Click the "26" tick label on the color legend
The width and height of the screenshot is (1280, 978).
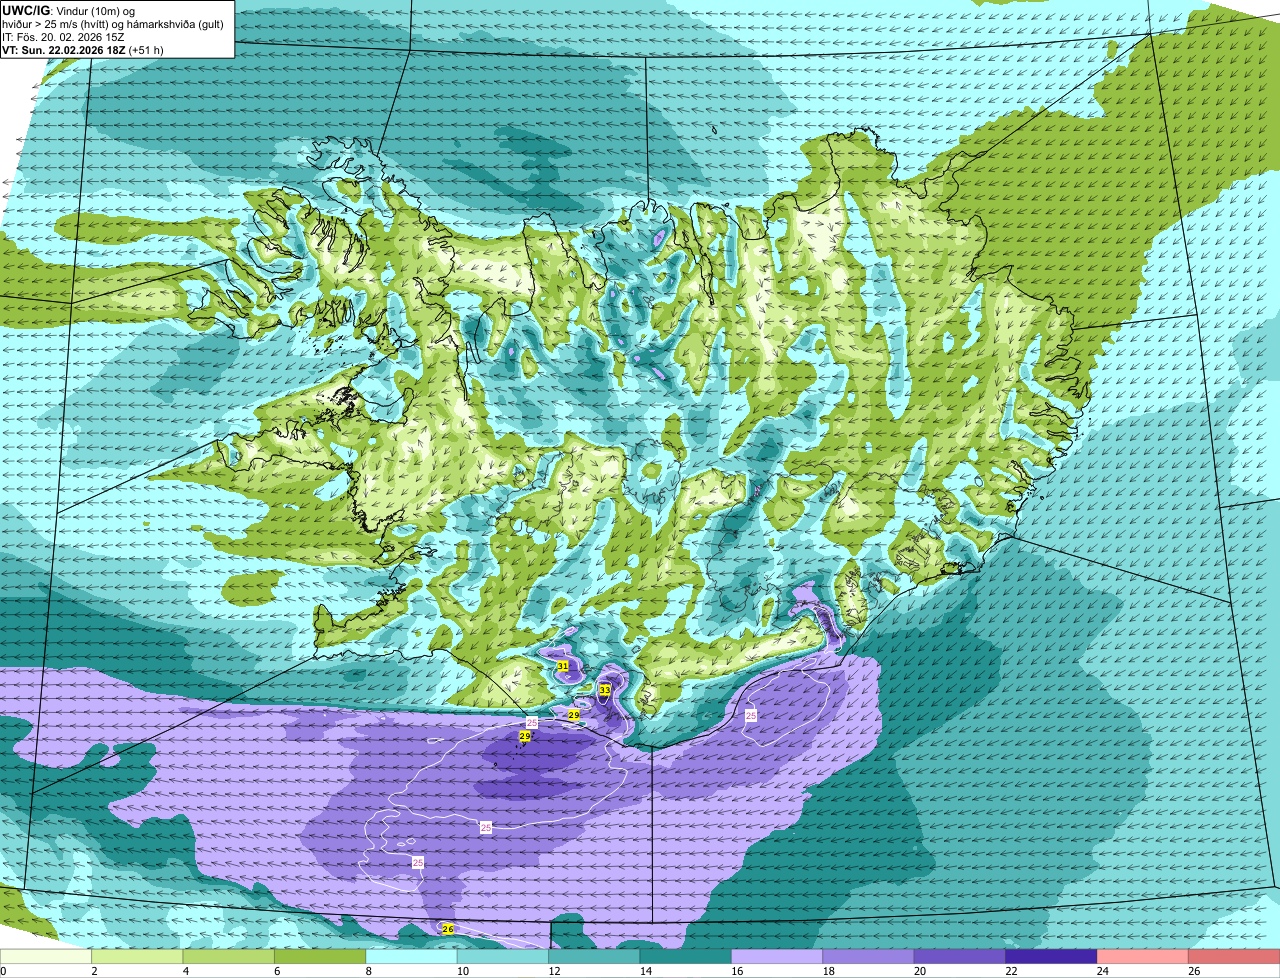pos(1194,971)
